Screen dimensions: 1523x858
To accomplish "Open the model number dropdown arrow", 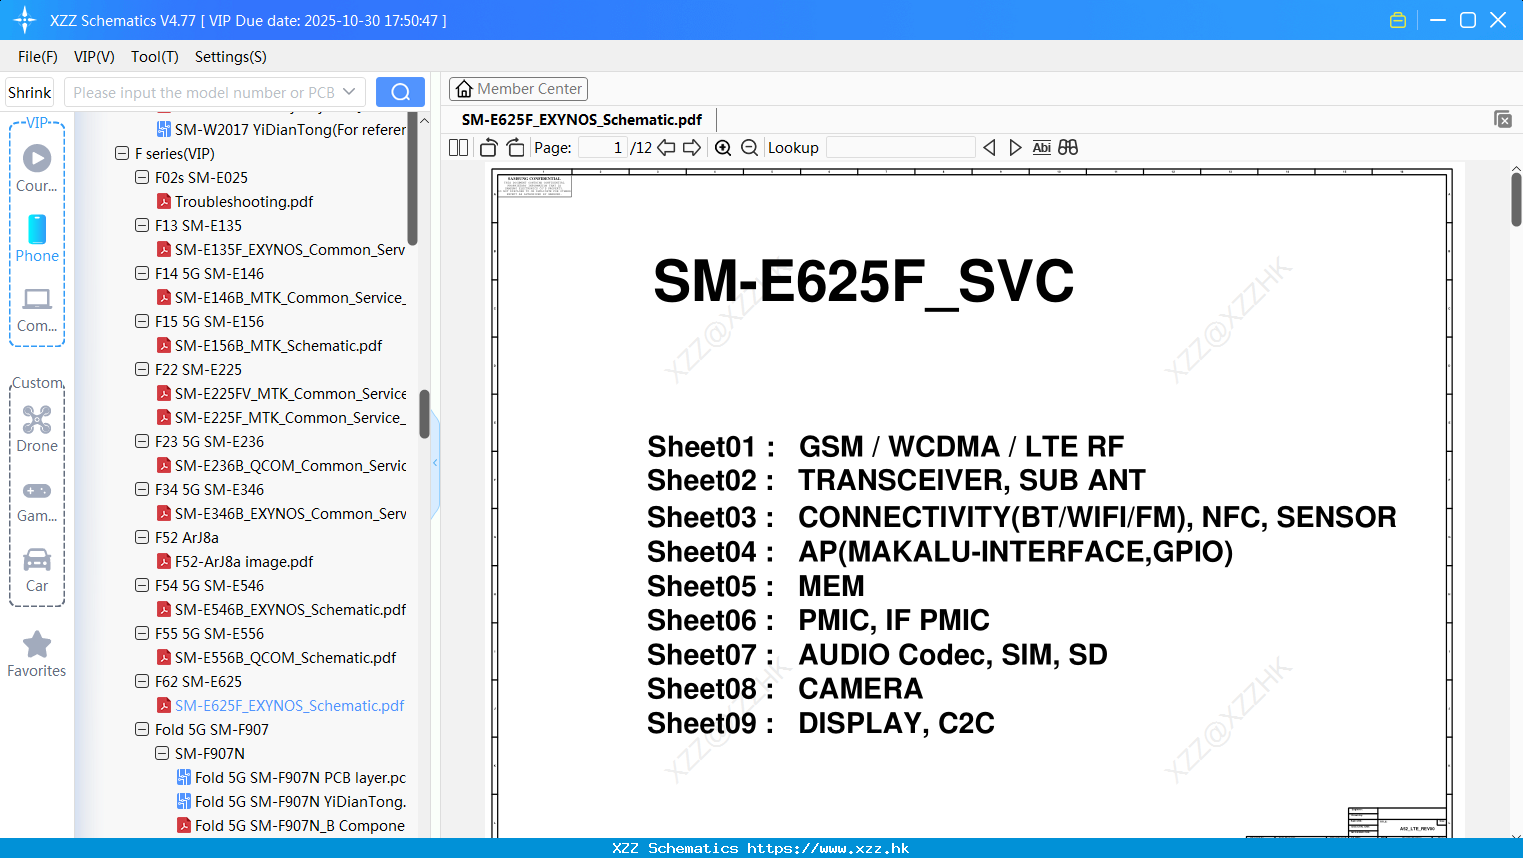I will [x=349, y=92].
